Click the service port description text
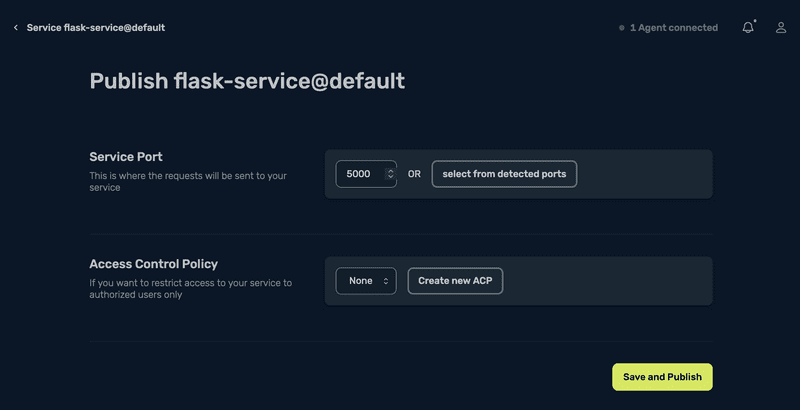Screen dimensions: 800x410 point(188,181)
